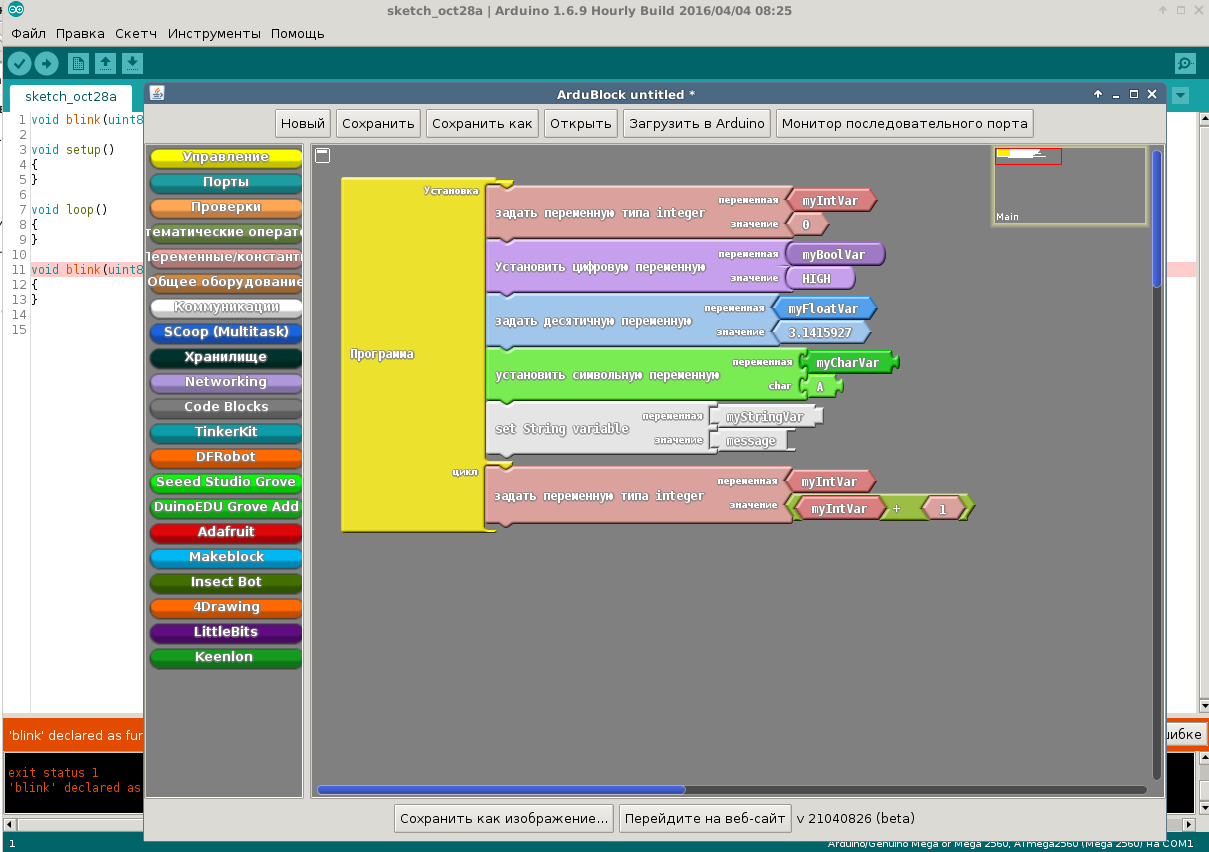Open the Скетч menu
The width and height of the screenshot is (1209, 852).
coord(136,33)
